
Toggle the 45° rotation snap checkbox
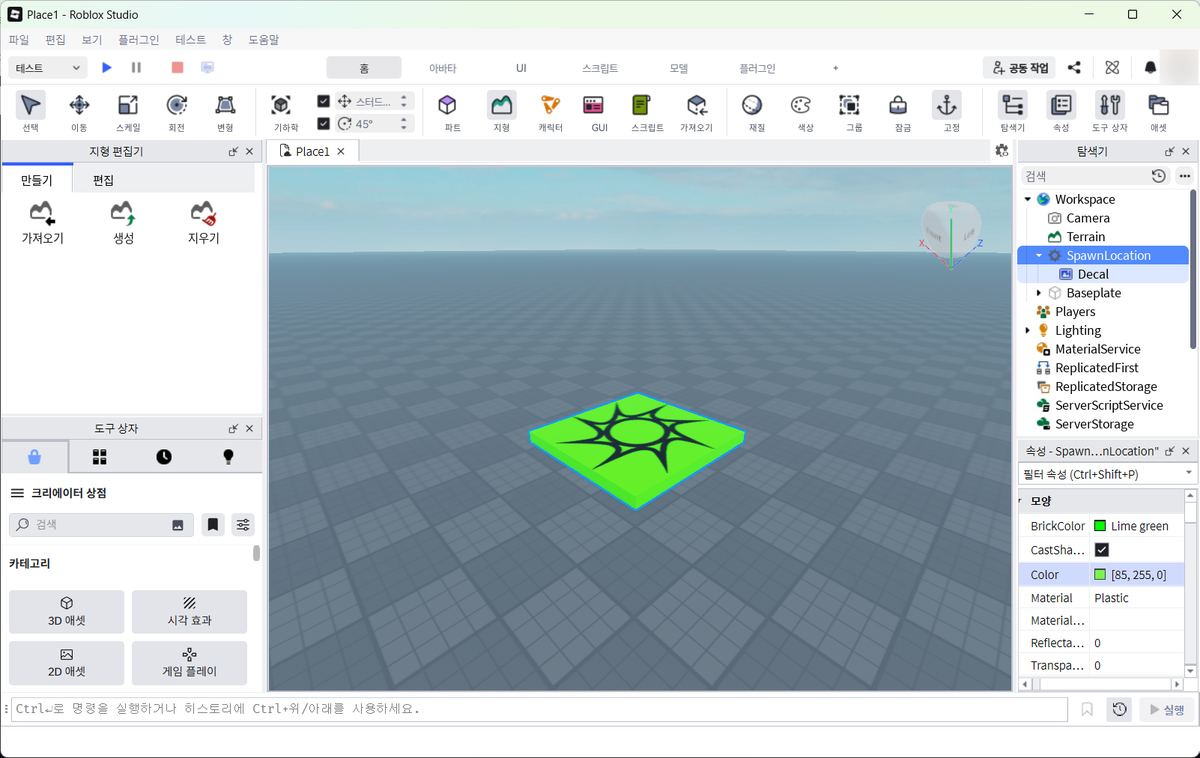323,124
